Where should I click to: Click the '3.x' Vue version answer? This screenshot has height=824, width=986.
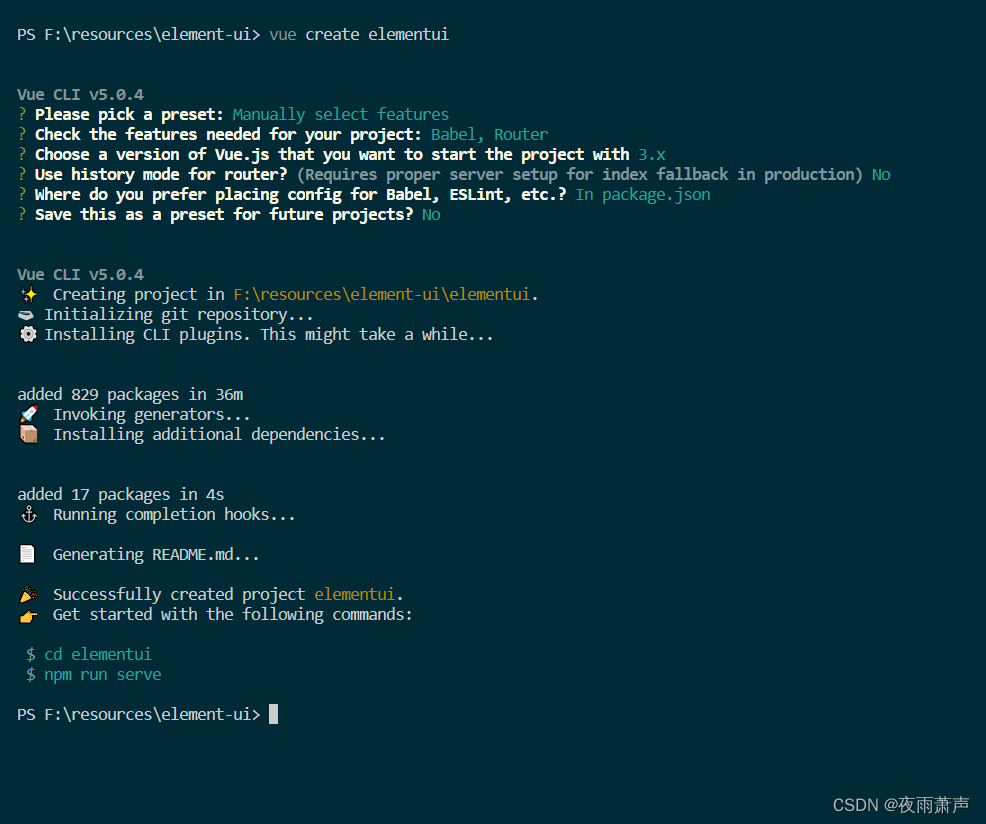(651, 155)
